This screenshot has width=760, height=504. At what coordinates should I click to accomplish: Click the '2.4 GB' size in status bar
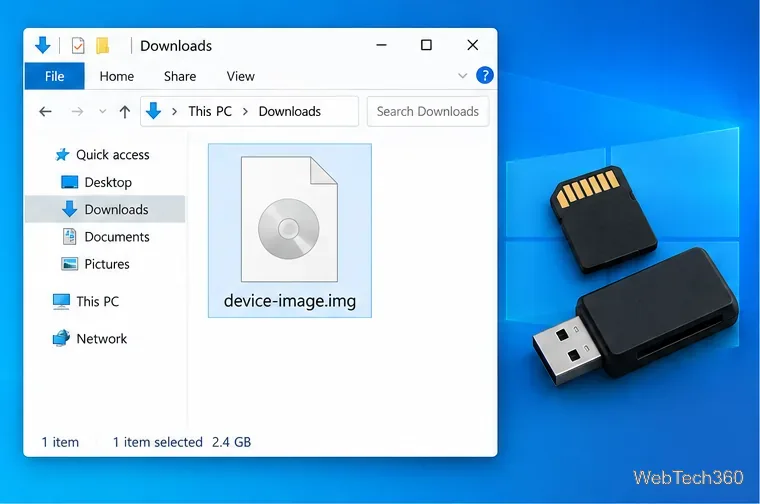[x=231, y=442]
